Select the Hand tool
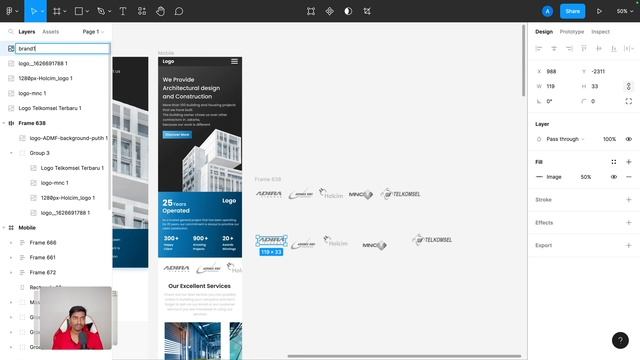 click(x=160, y=11)
